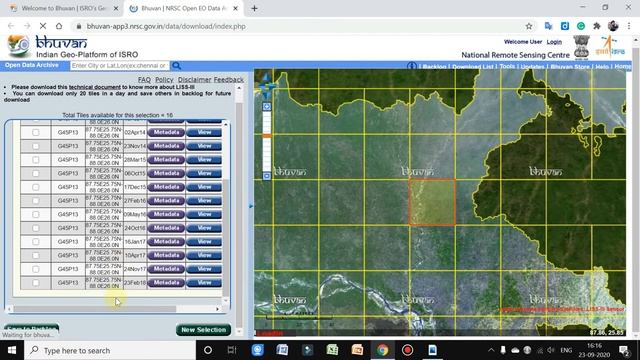Click the tile table horizontal scrollbar
The width and height of the screenshot is (640, 360).
[95, 309]
